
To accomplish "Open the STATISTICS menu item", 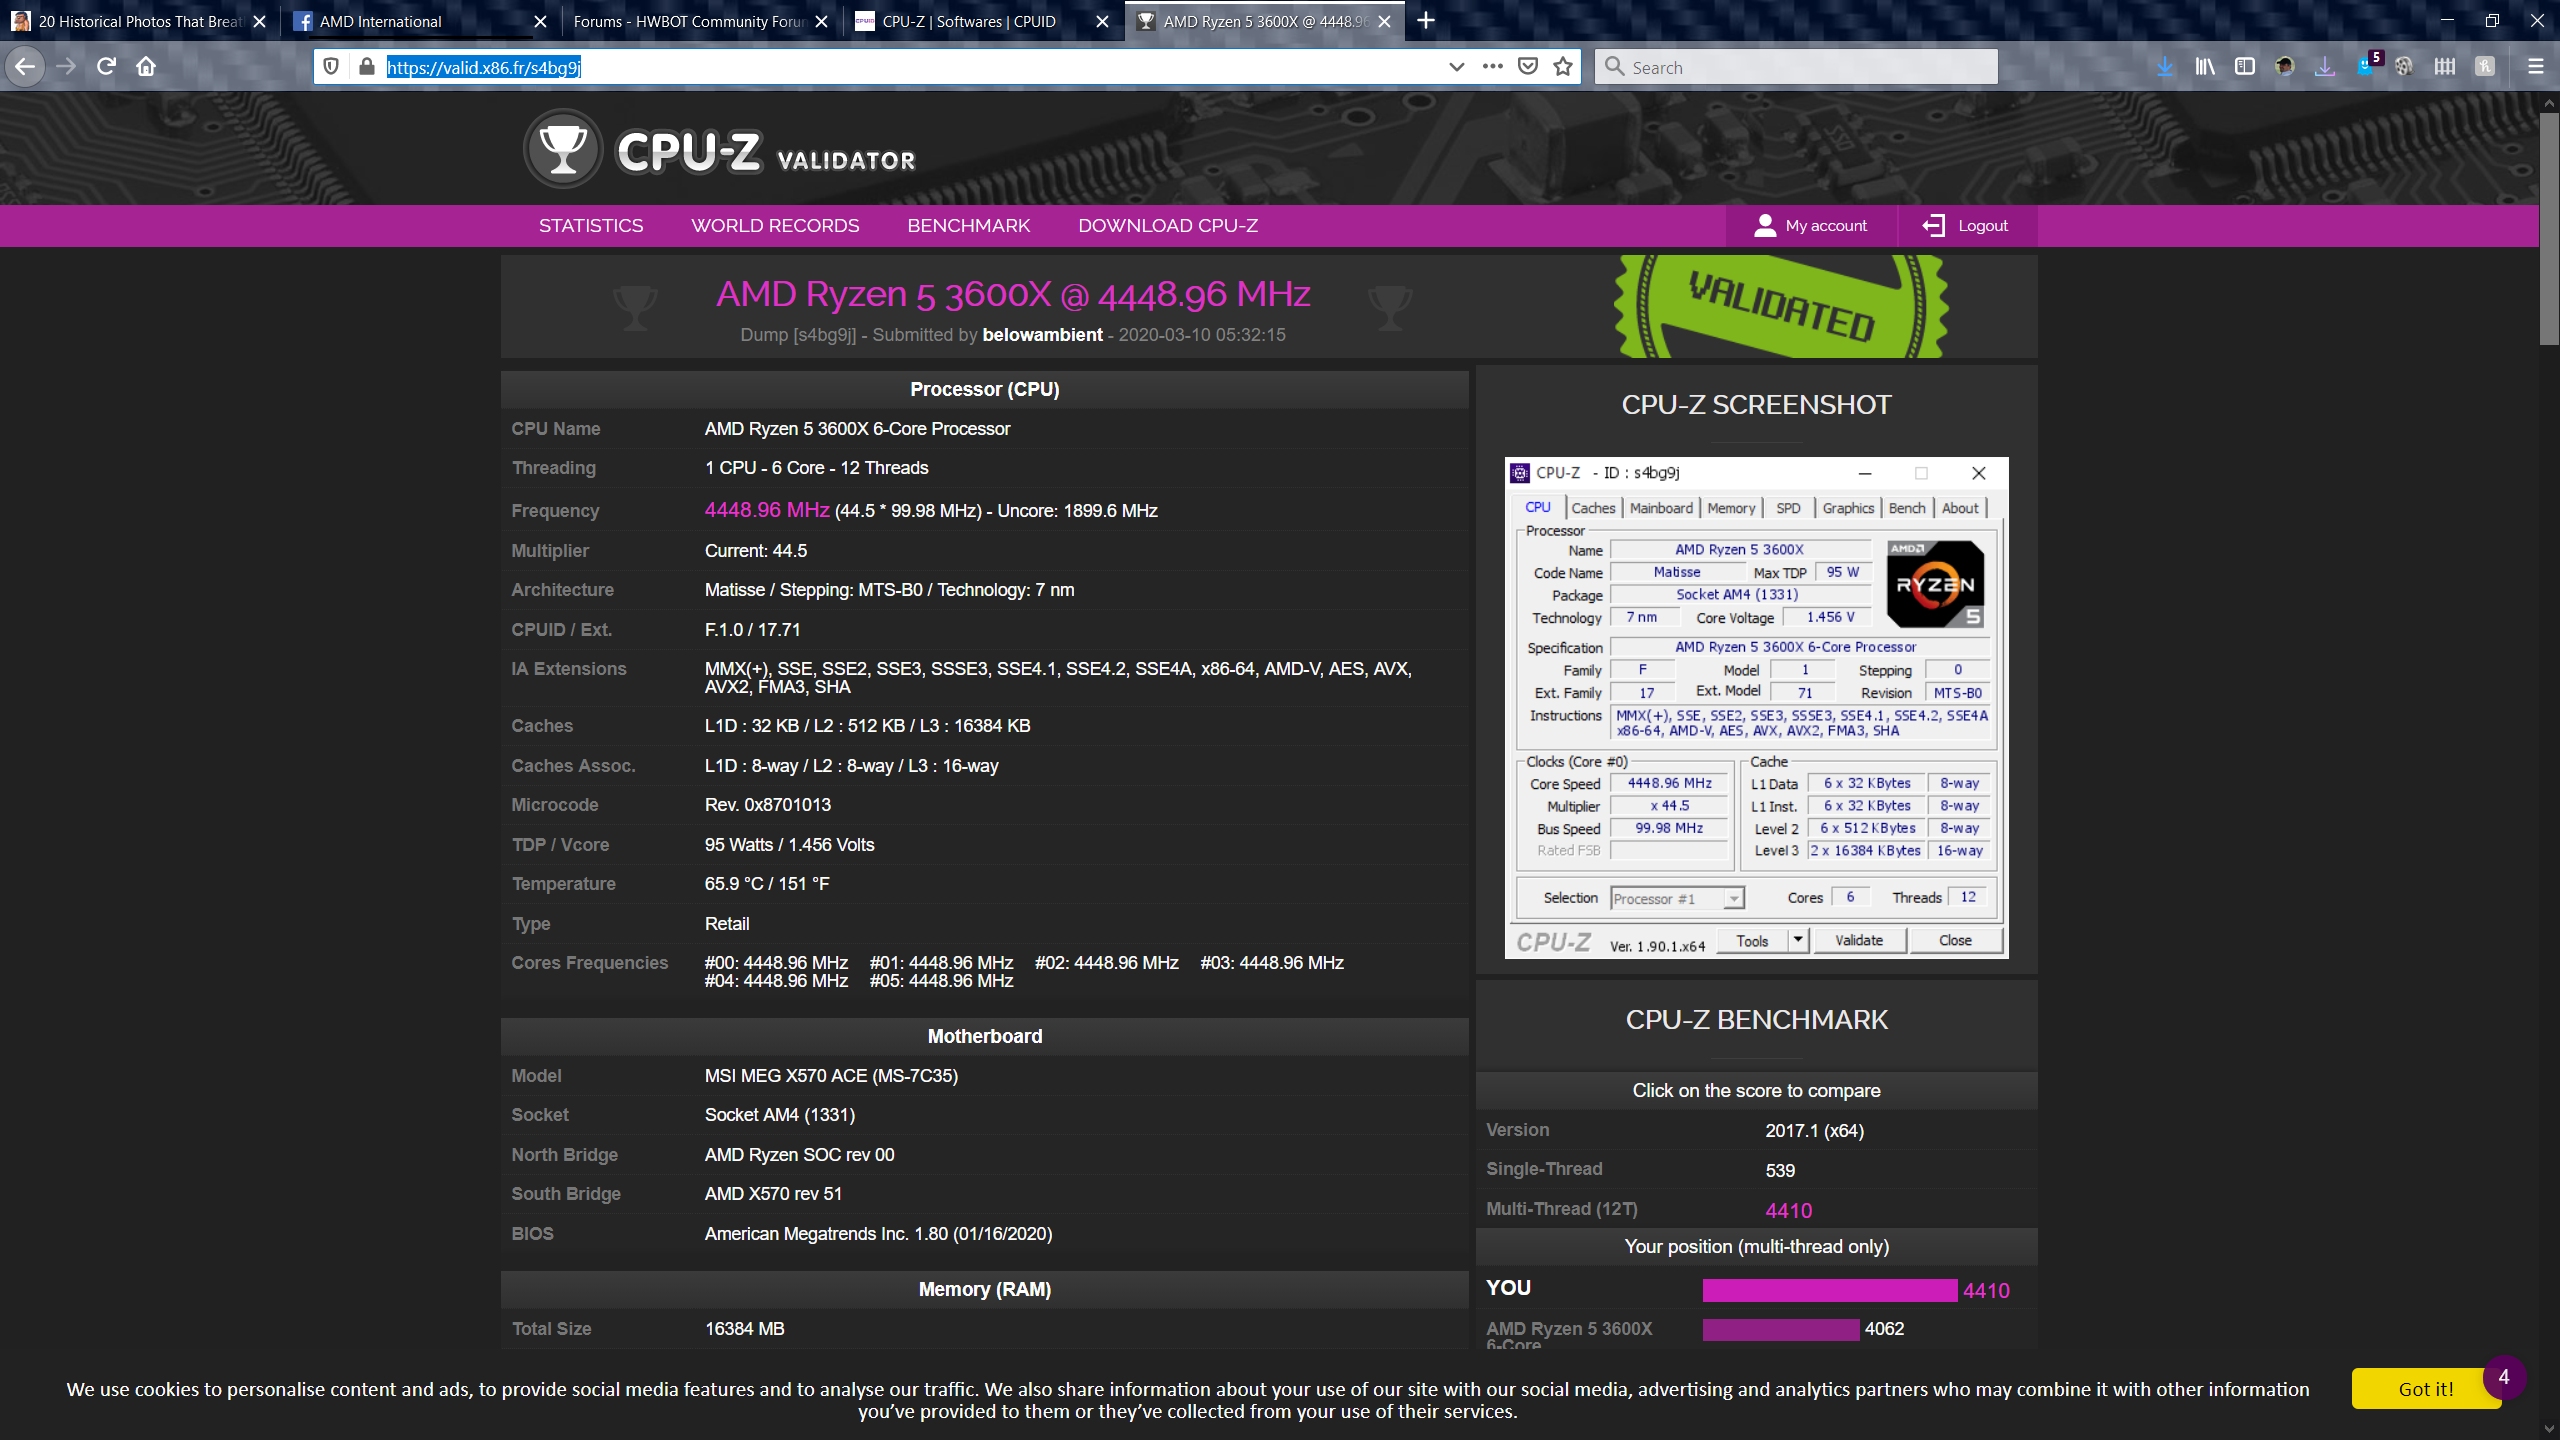I will pyautogui.click(x=591, y=226).
